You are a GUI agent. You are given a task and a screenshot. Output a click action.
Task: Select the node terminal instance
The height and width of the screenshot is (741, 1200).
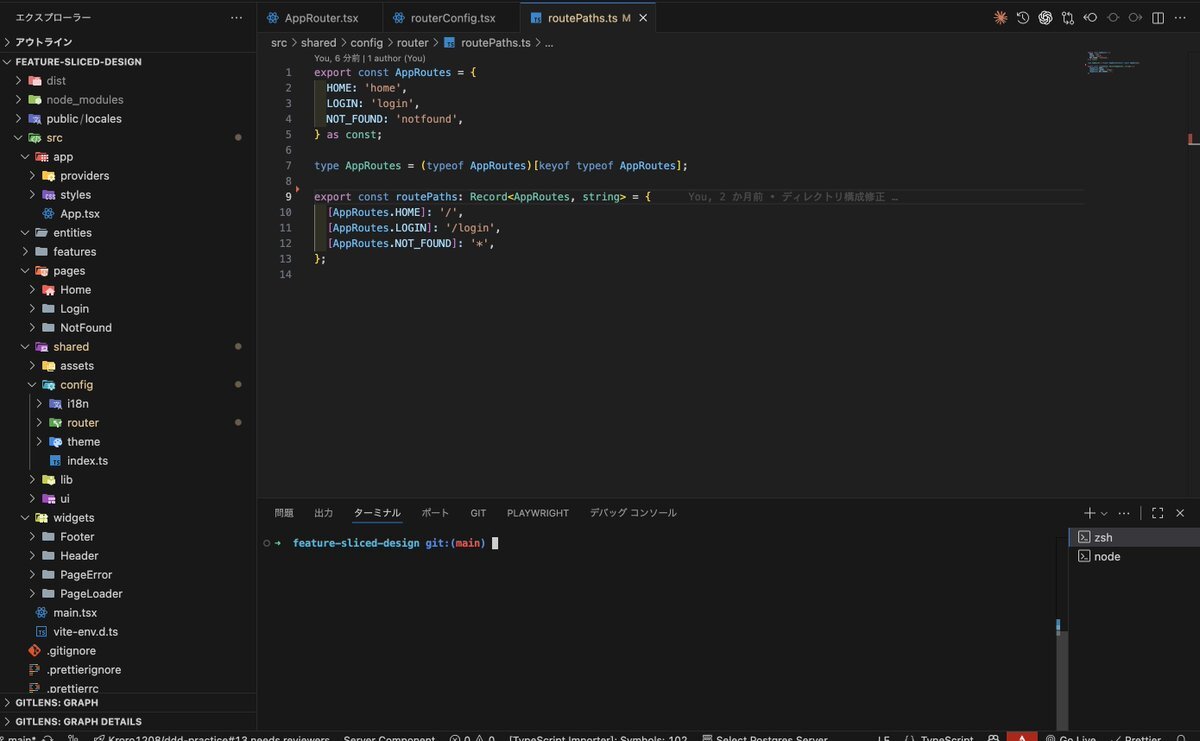tap(1107, 557)
